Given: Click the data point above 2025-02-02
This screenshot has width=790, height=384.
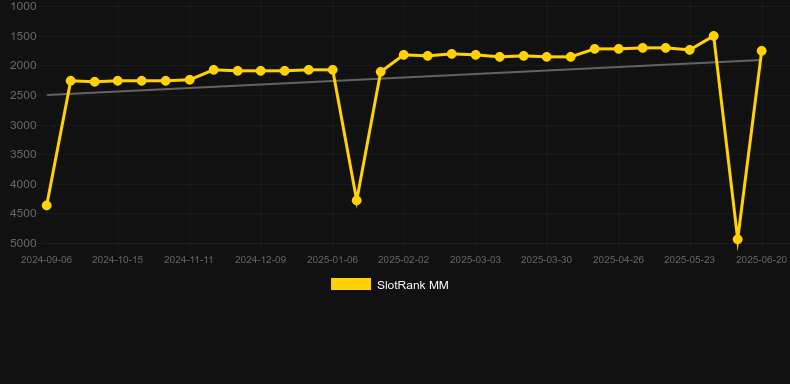Looking at the screenshot, I should tap(404, 55).
